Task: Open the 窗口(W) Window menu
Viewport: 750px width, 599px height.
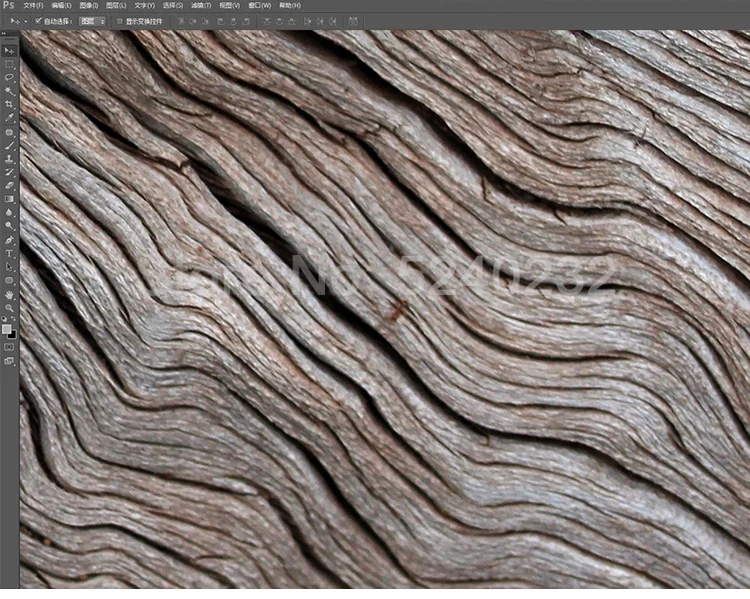Action: [x=260, y=6]
